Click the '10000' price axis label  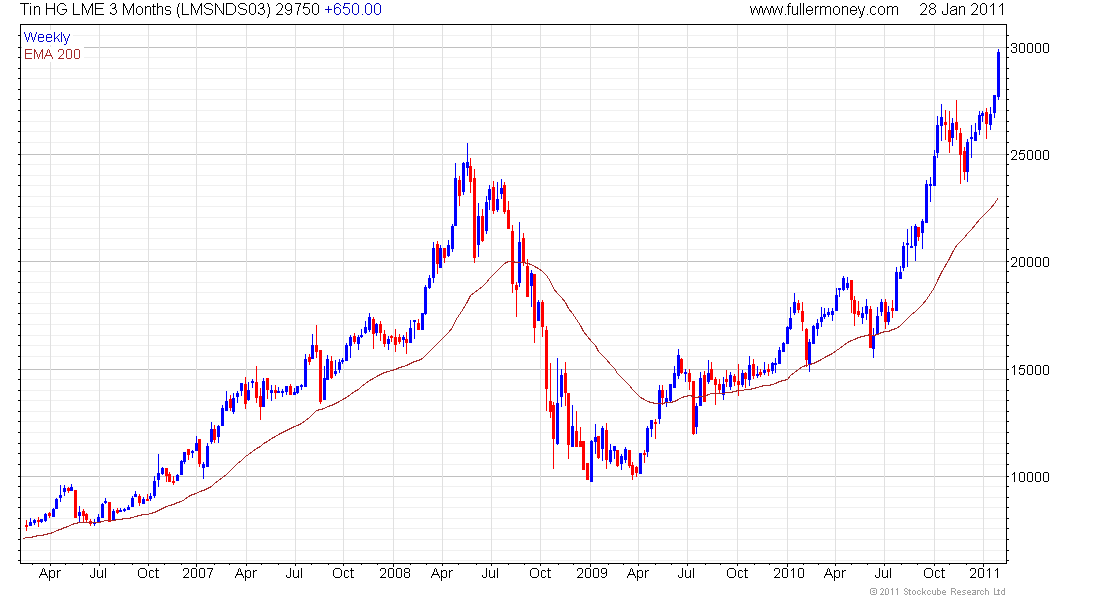point(1030,477)
